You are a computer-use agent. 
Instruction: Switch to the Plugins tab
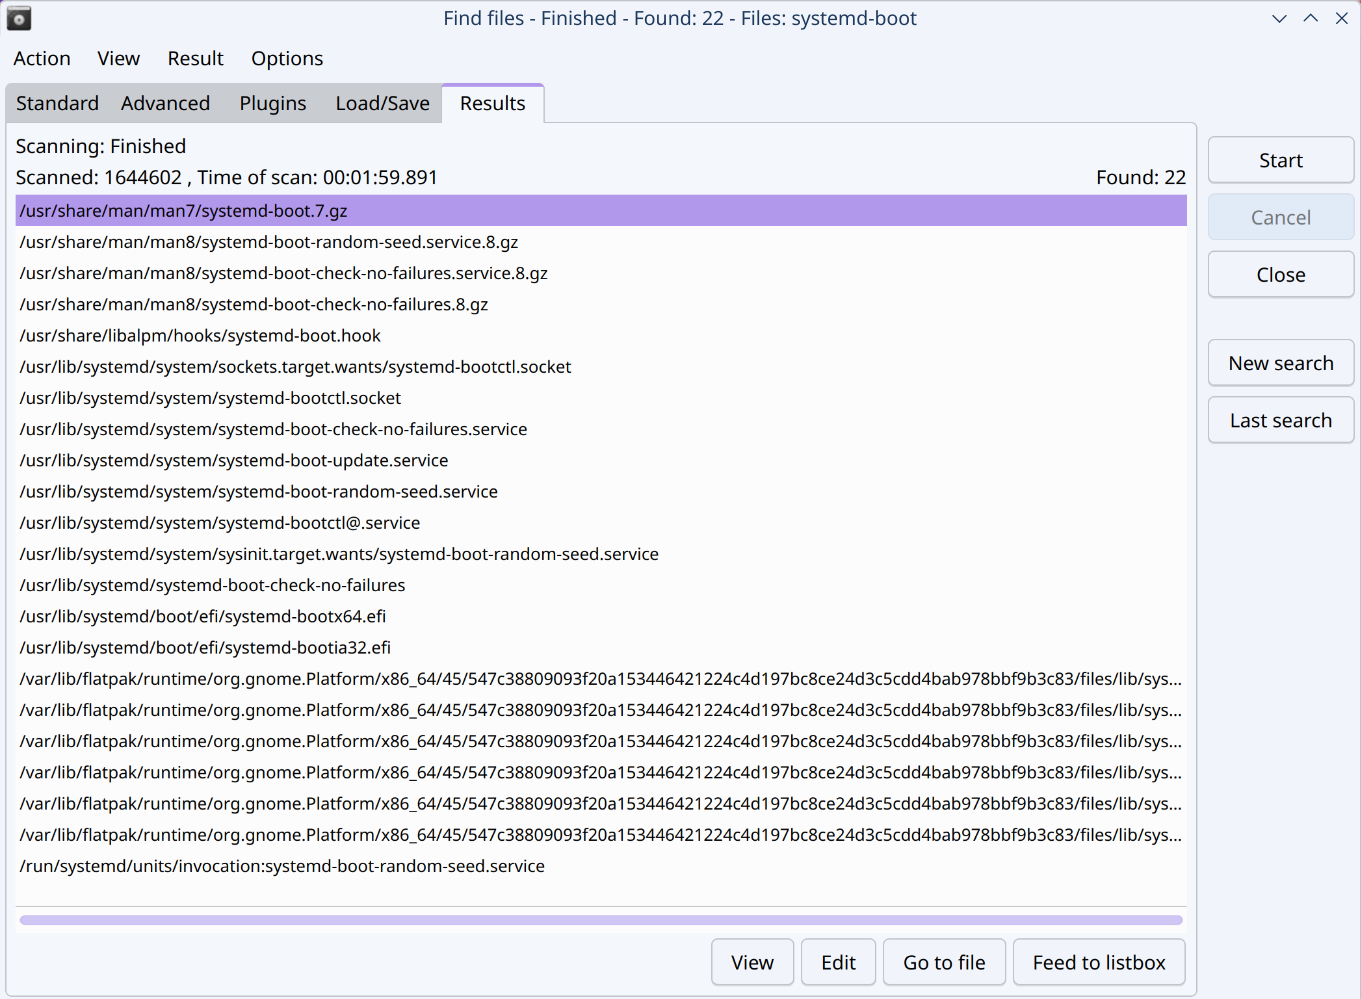[273, 104]
